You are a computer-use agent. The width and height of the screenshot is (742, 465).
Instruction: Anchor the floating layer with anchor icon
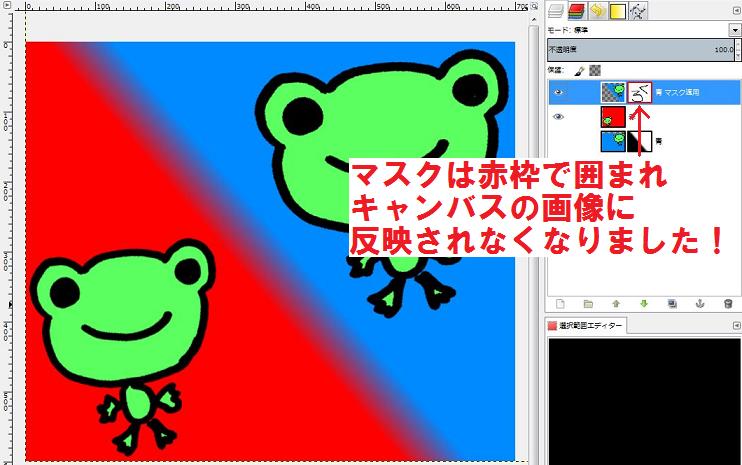(700, 304)
